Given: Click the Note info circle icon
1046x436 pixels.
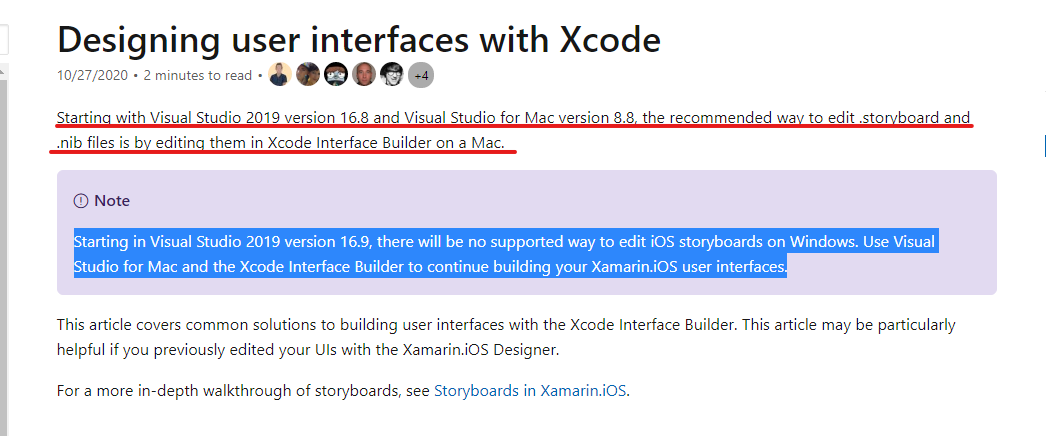Looking at the screenshot, I should (x=81, y=201).
